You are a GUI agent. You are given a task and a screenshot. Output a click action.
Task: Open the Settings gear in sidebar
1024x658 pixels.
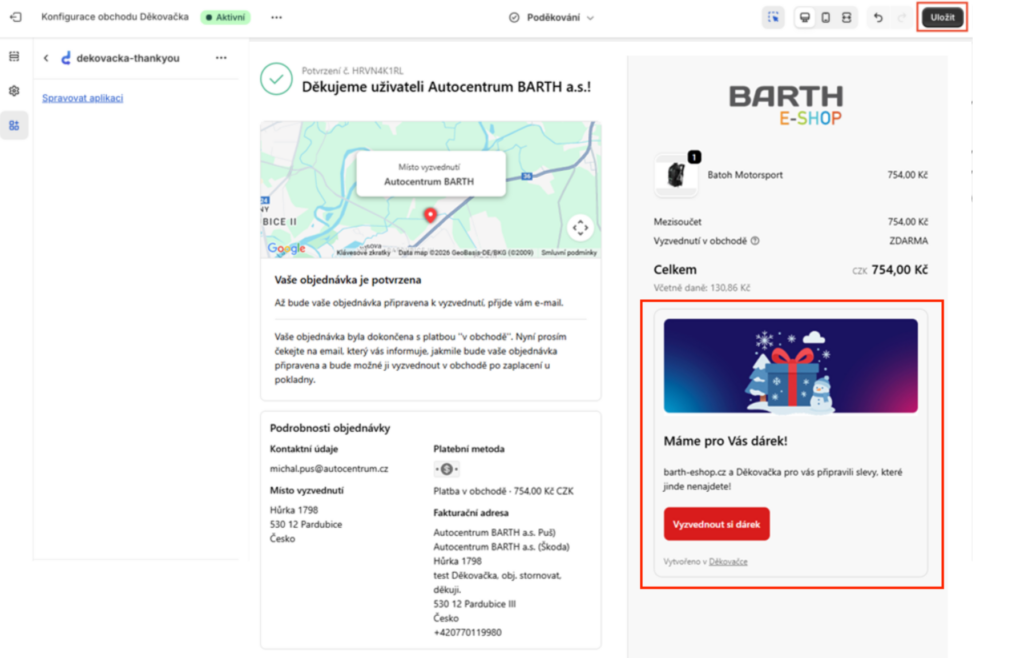[14, 91]
